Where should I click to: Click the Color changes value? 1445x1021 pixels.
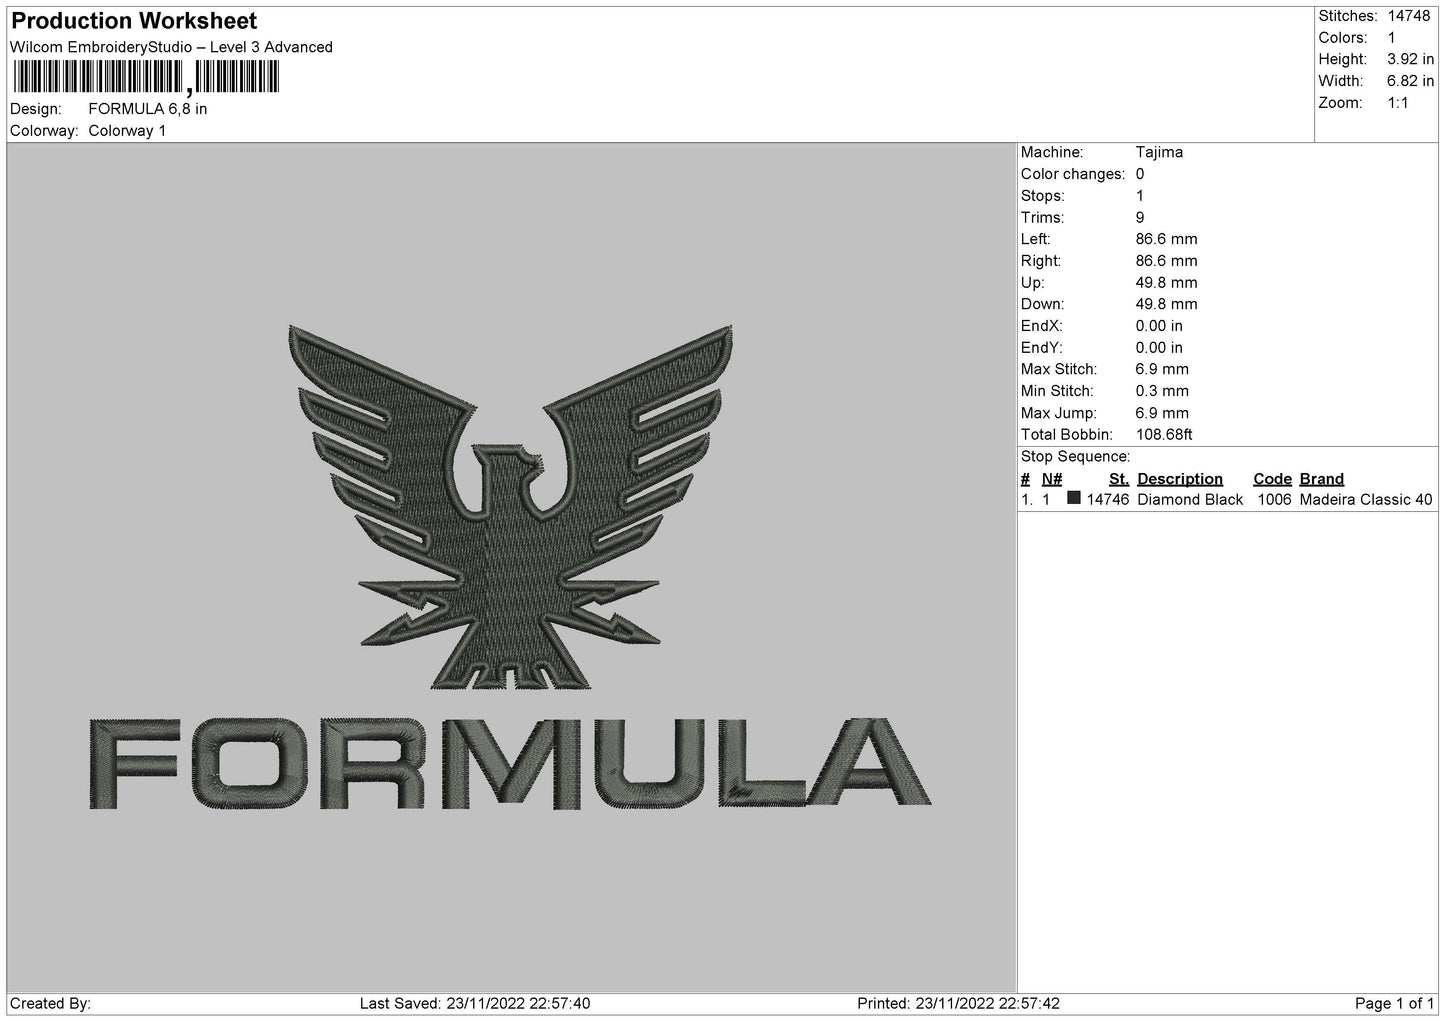pos(1140,174)
